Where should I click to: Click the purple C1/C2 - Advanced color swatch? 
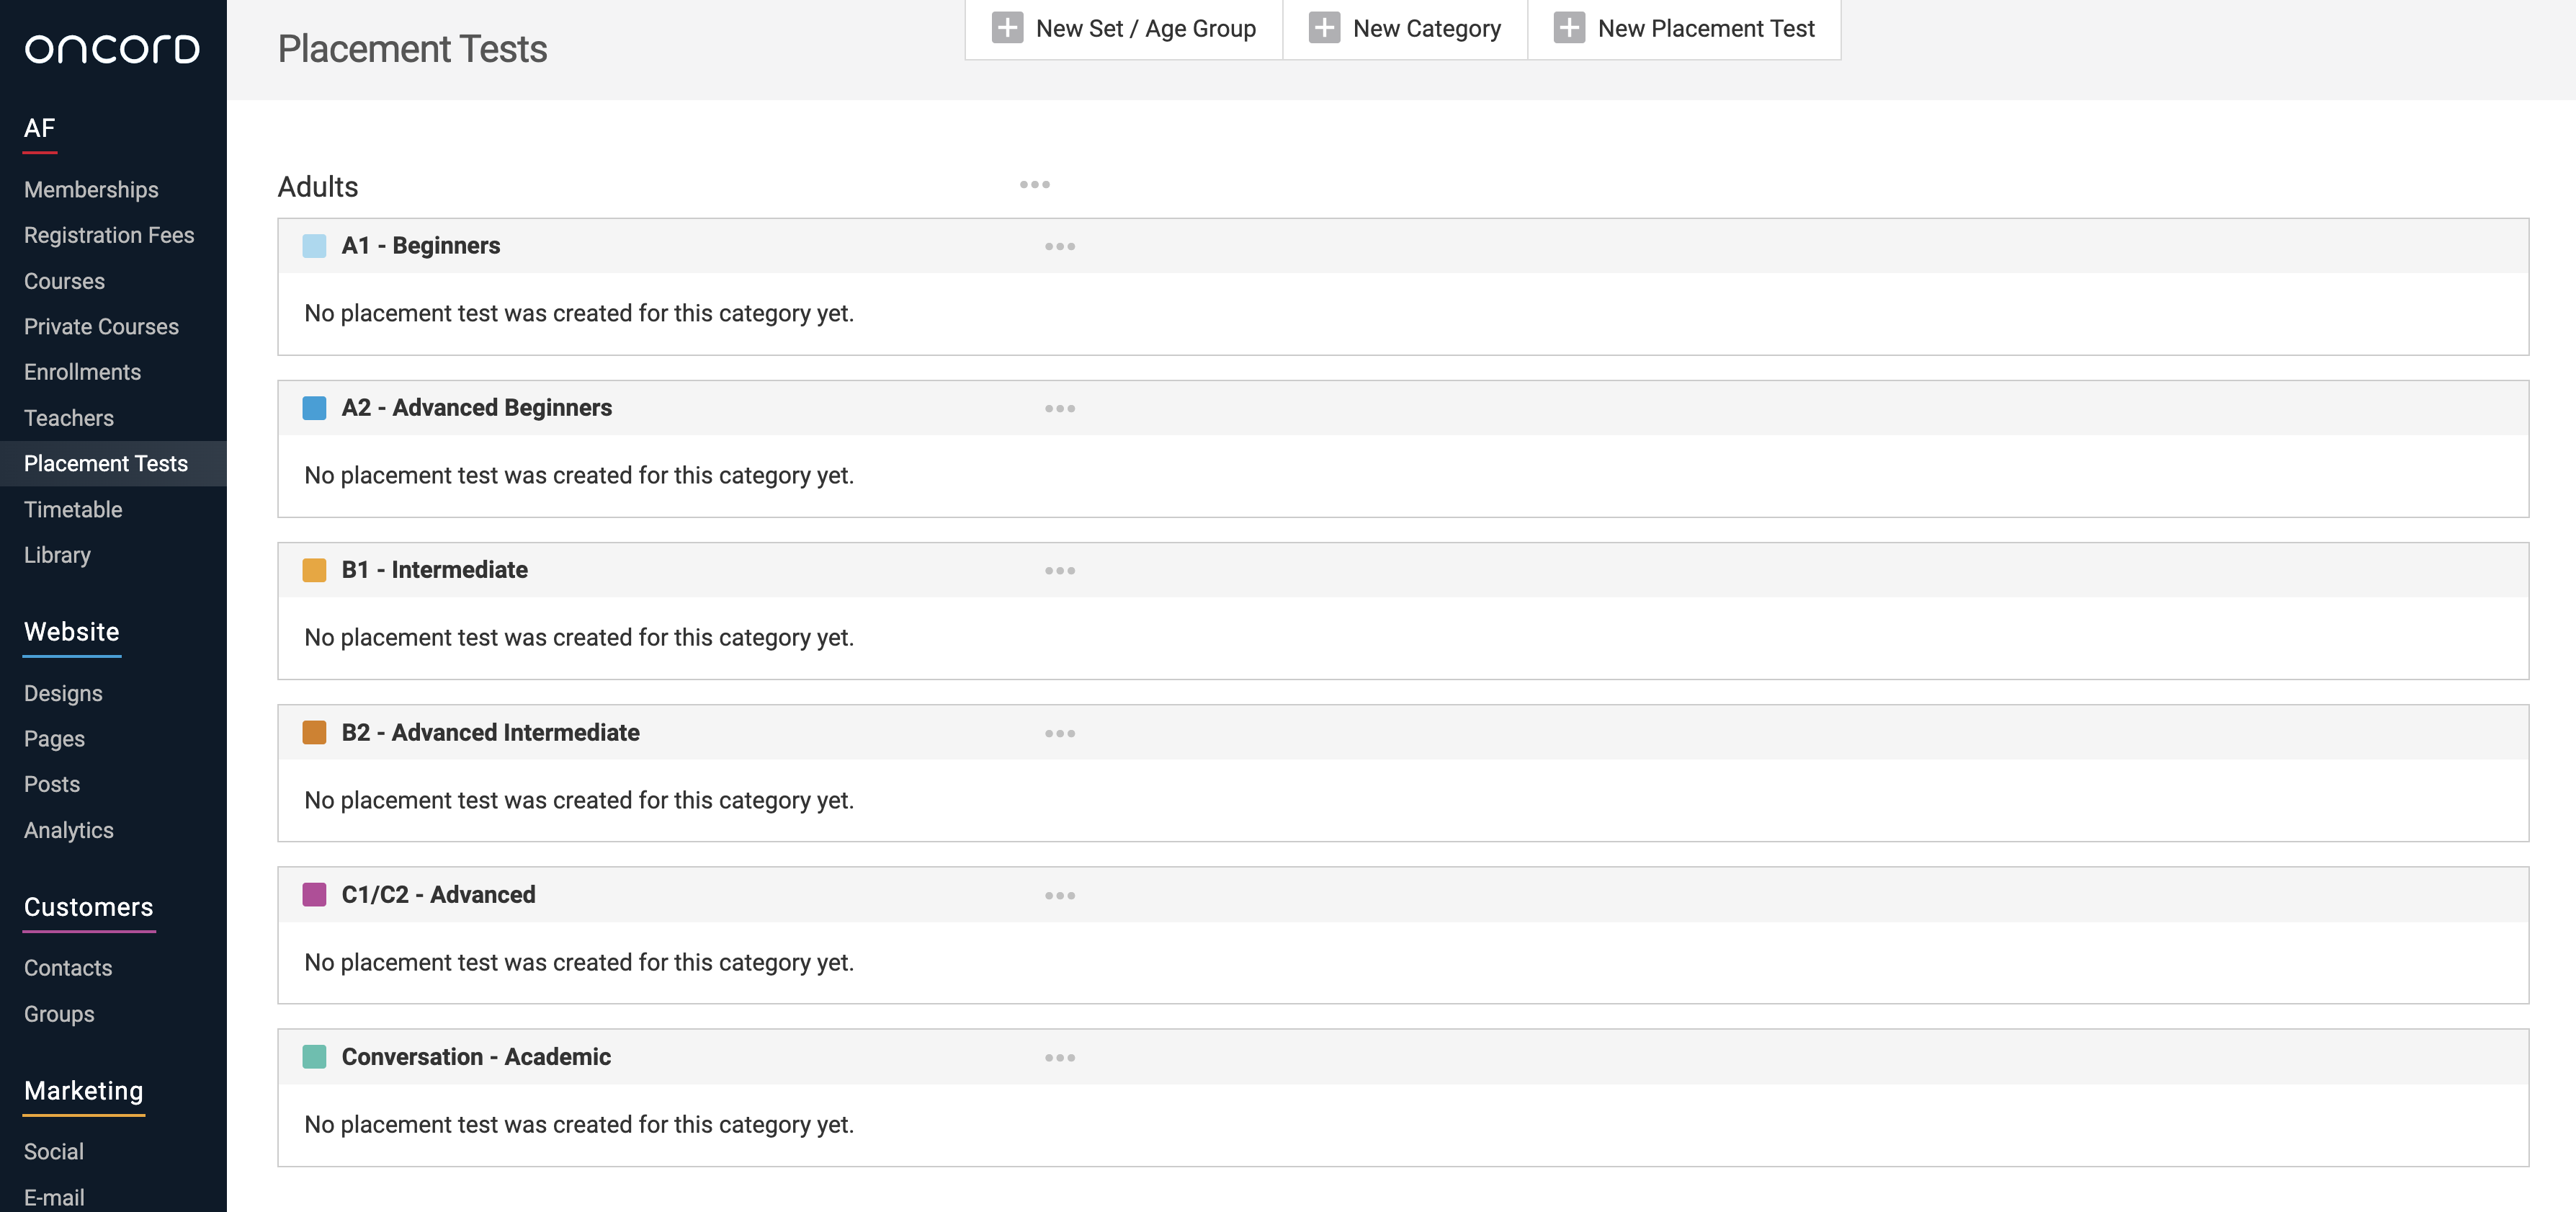(x=314, y=895)
